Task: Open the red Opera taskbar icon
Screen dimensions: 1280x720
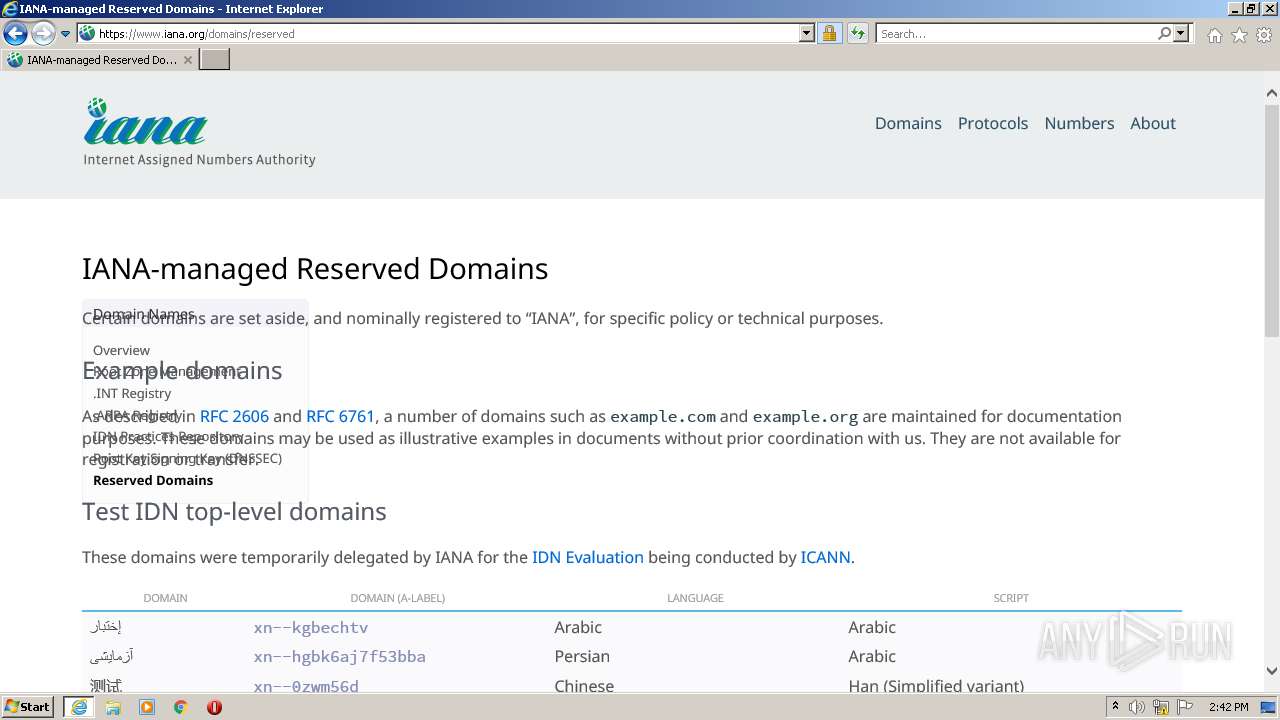Action: pyautogui.click(x=214, y=707)
